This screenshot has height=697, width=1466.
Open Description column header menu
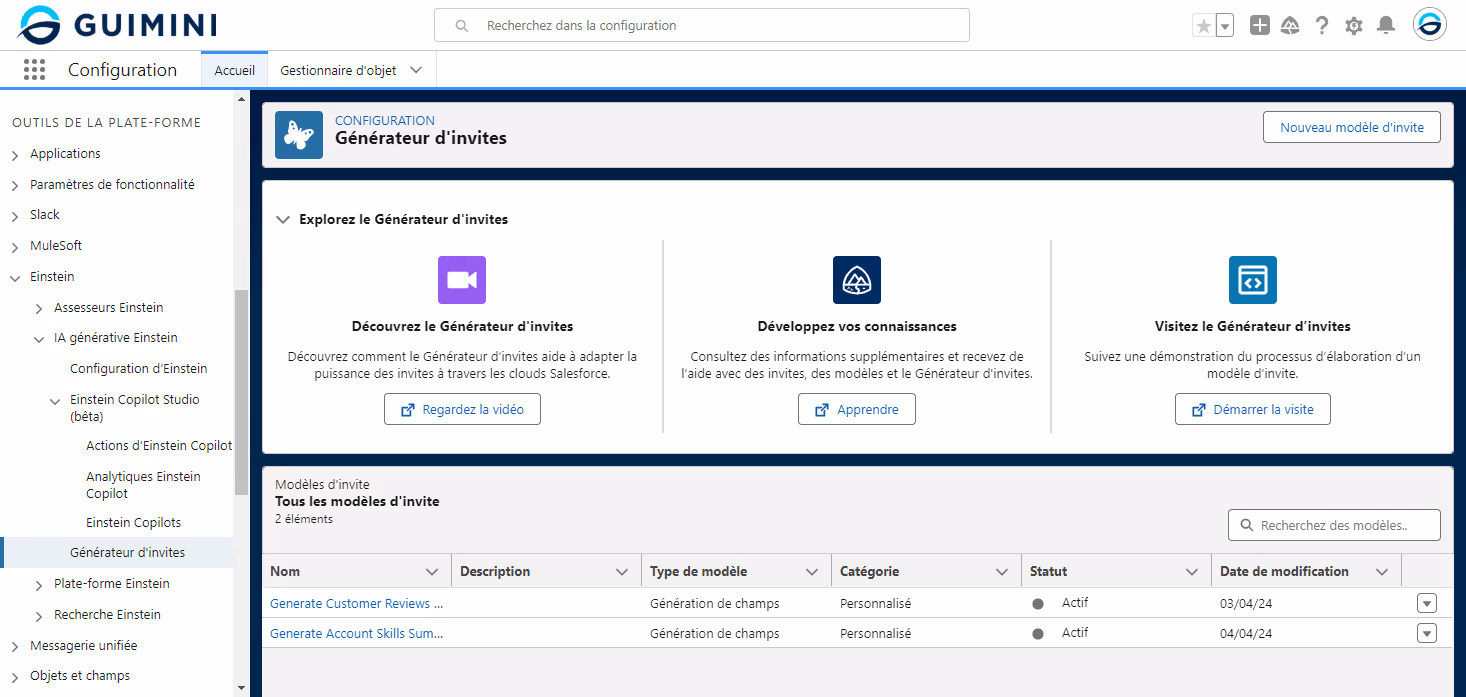tap(621, 572)
